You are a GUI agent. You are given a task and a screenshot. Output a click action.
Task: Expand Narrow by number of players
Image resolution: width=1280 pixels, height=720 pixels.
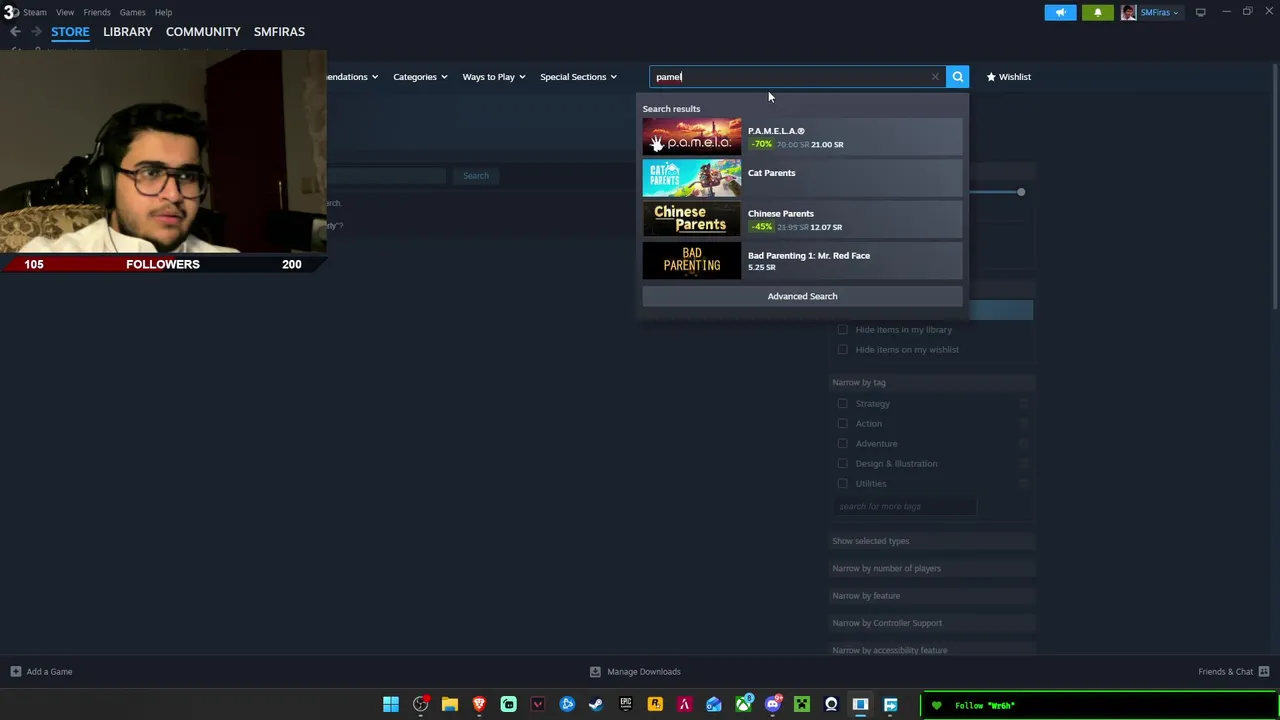tap(932, 568)
